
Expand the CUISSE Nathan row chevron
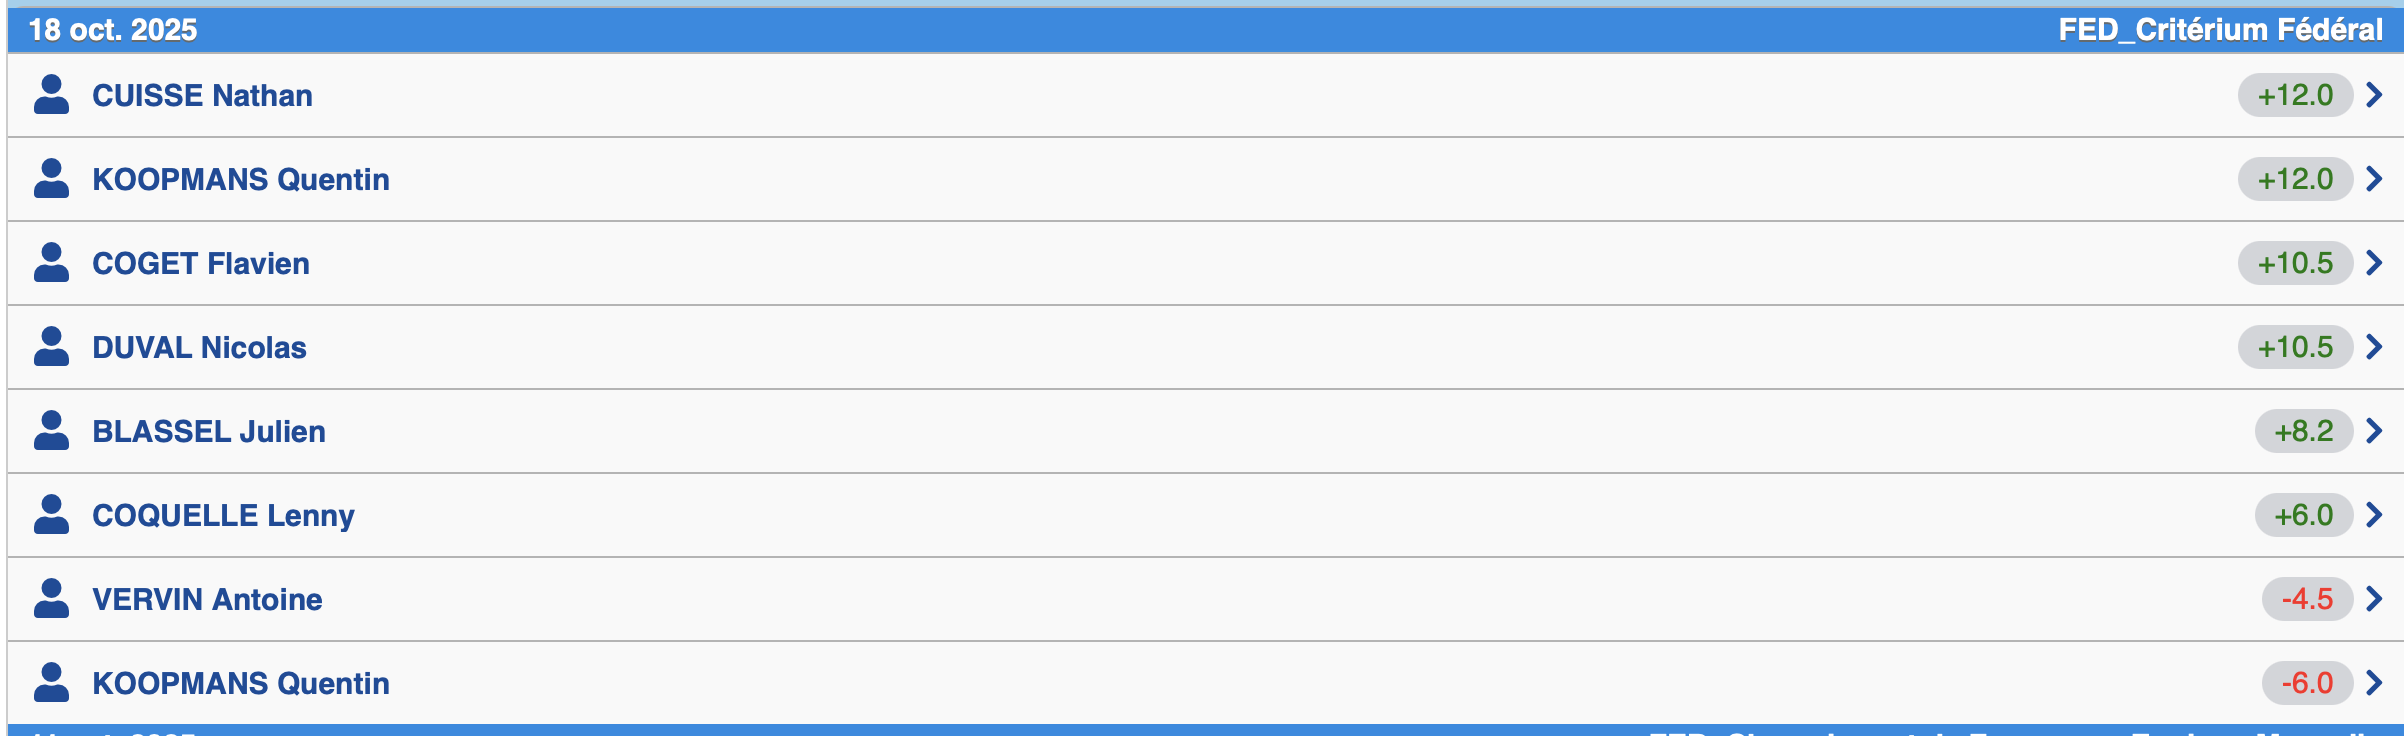tap(2374, 95)
